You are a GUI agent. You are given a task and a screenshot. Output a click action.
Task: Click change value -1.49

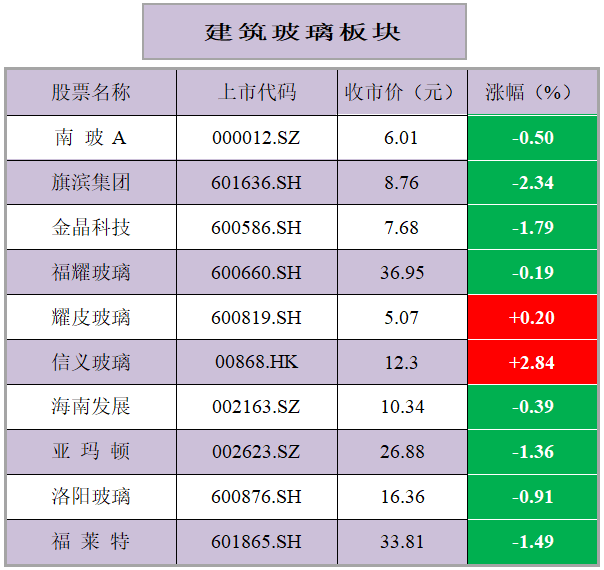click(533, 542)
